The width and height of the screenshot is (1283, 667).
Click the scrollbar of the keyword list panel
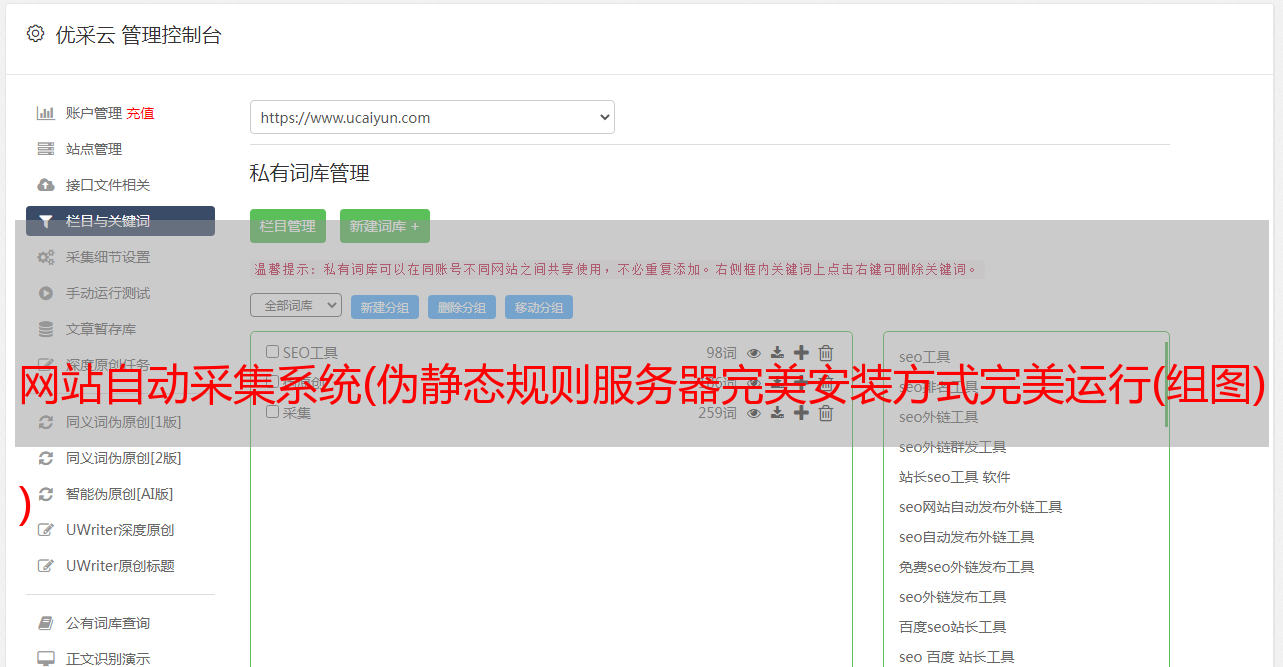1166,385
